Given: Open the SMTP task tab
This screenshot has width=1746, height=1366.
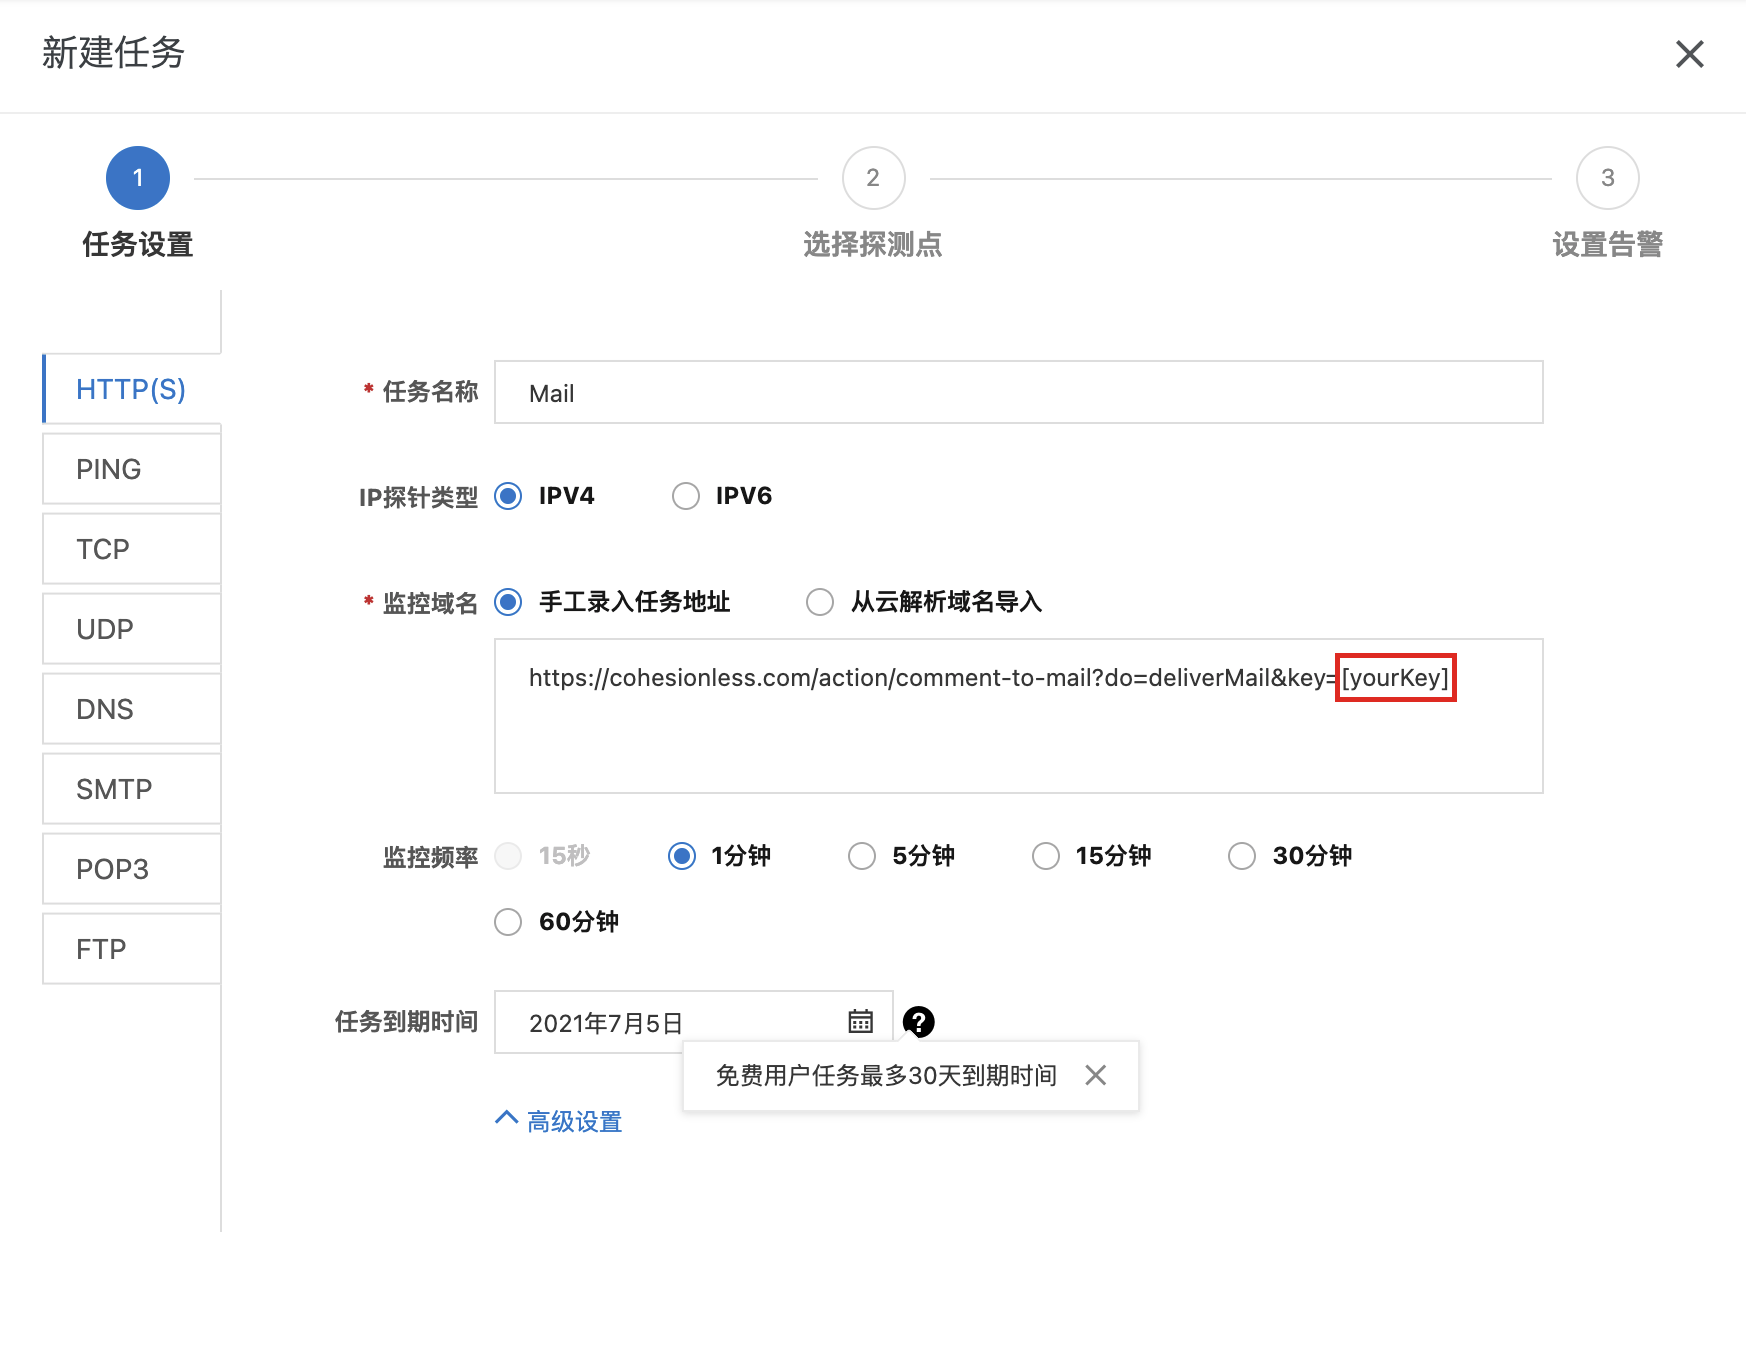Looking at the screenshot, I should tap(131, 789).
